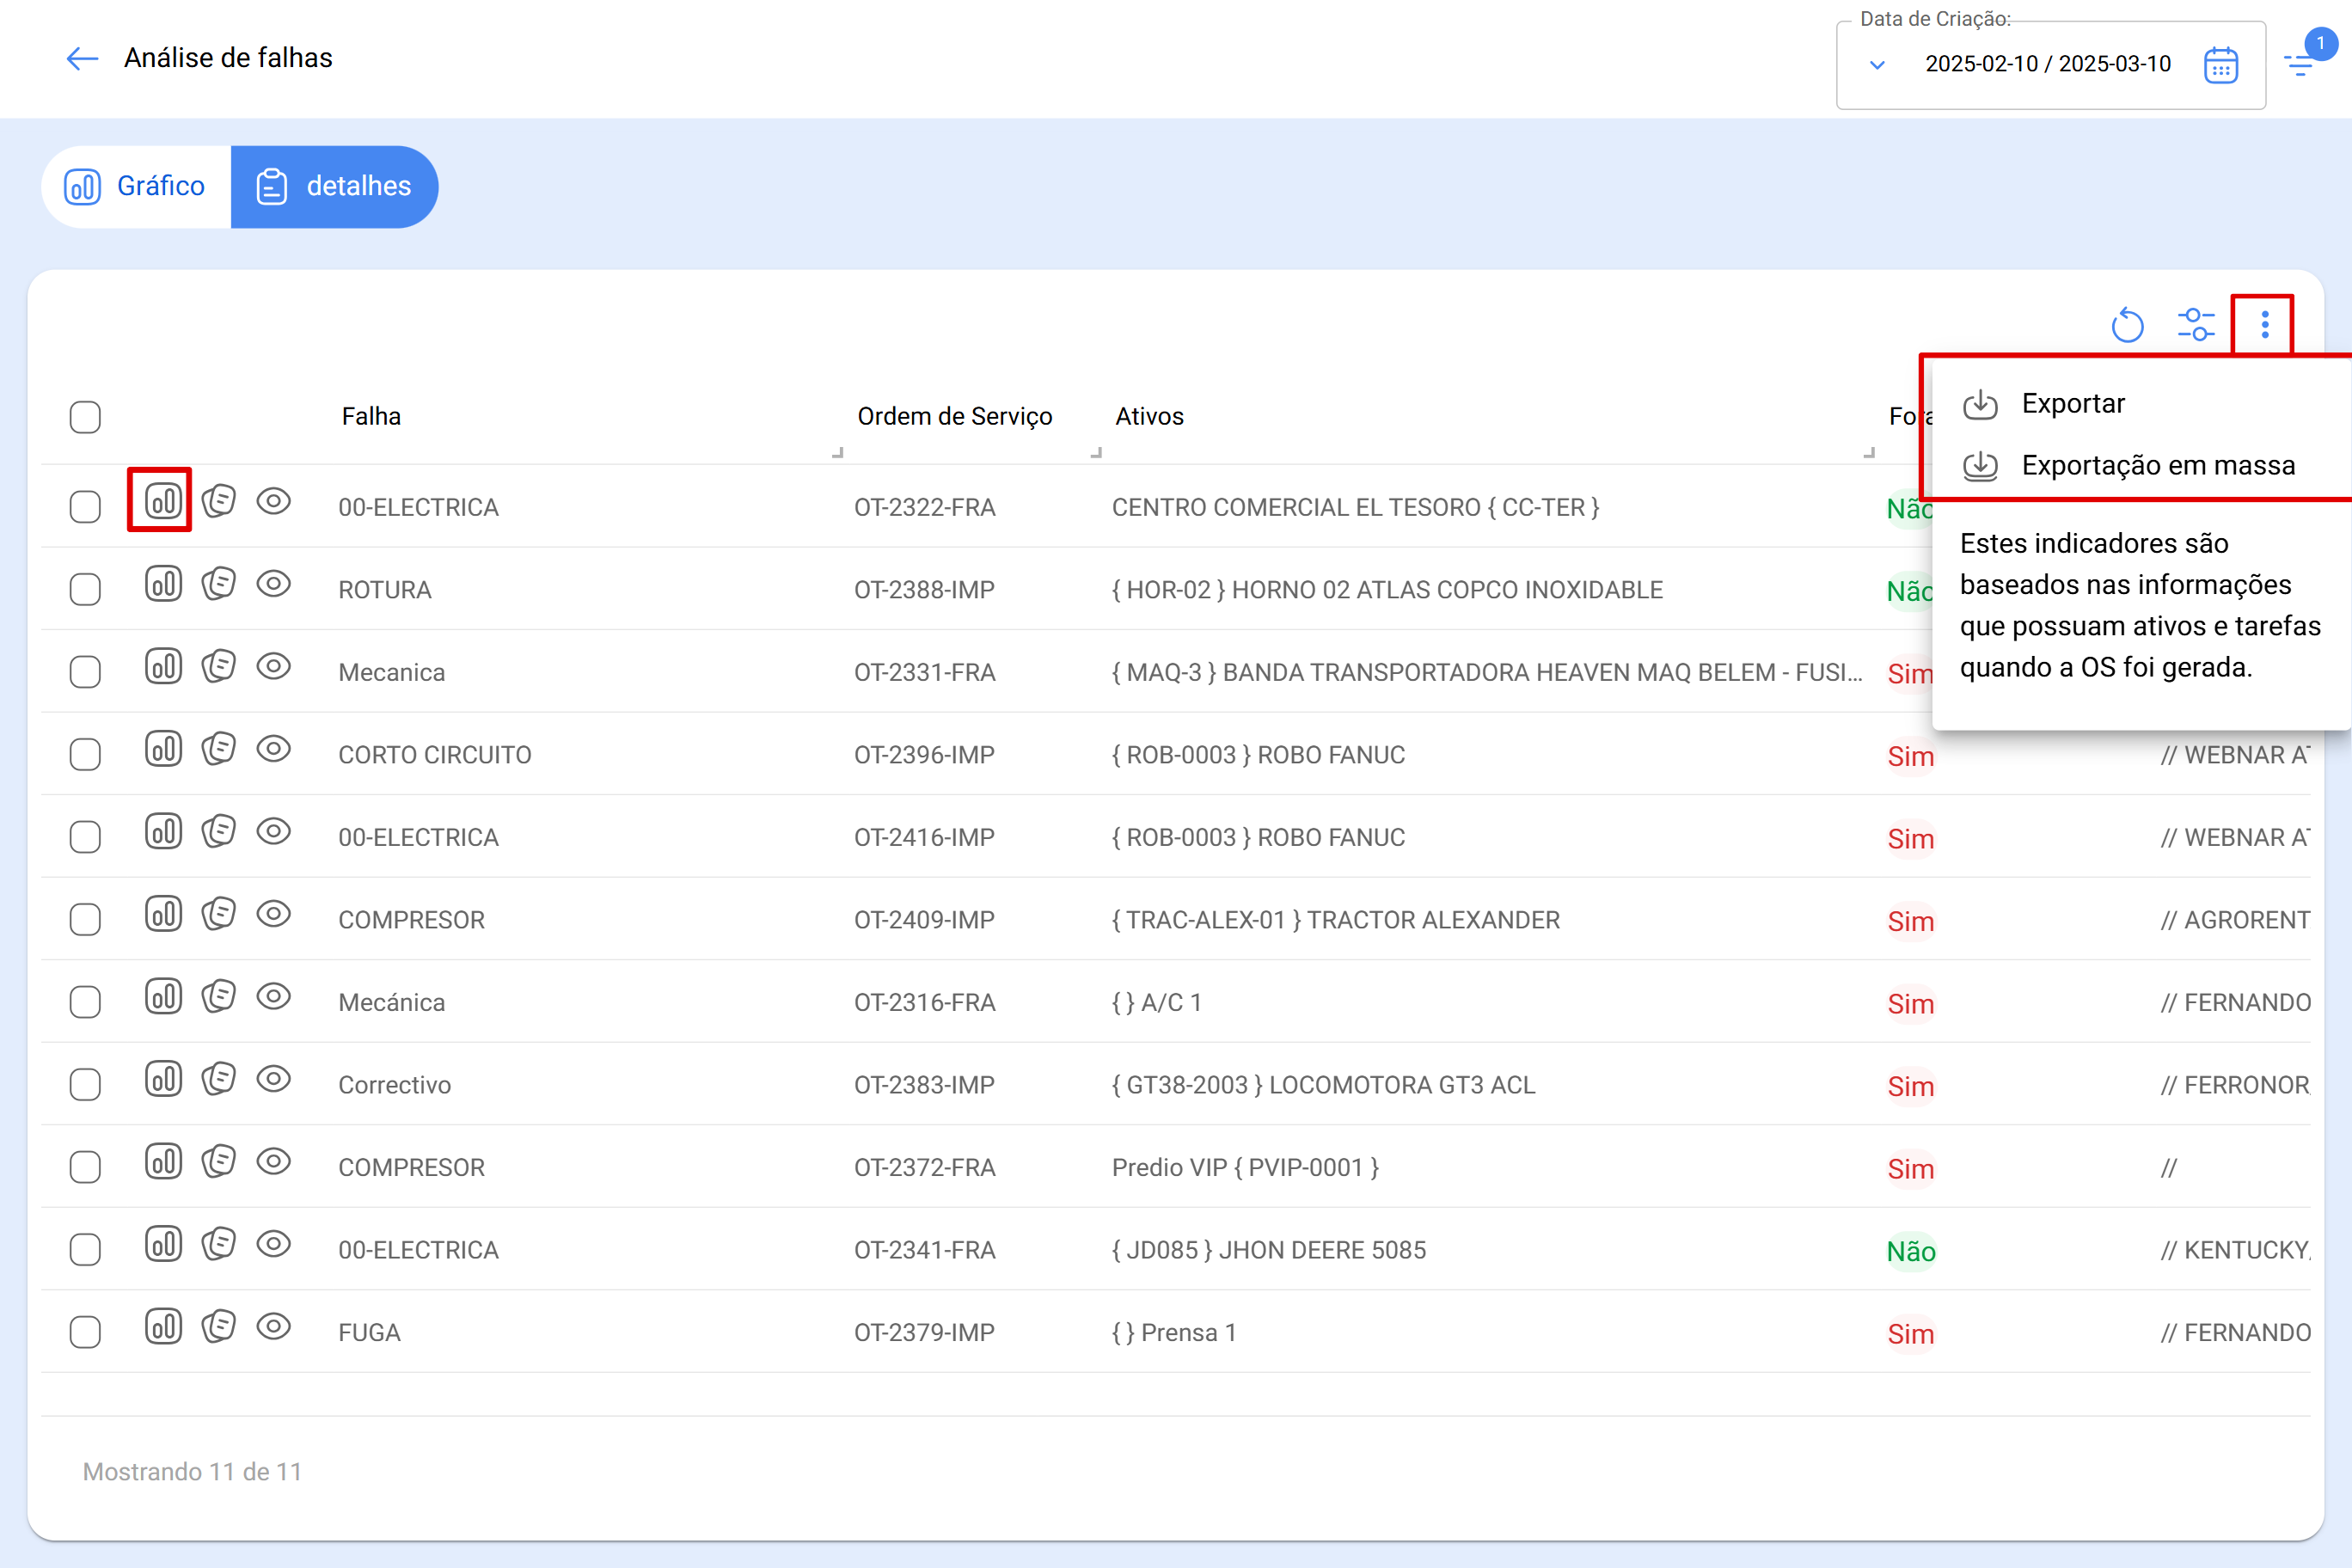Click the Ordem de Serviço column header

954,417
